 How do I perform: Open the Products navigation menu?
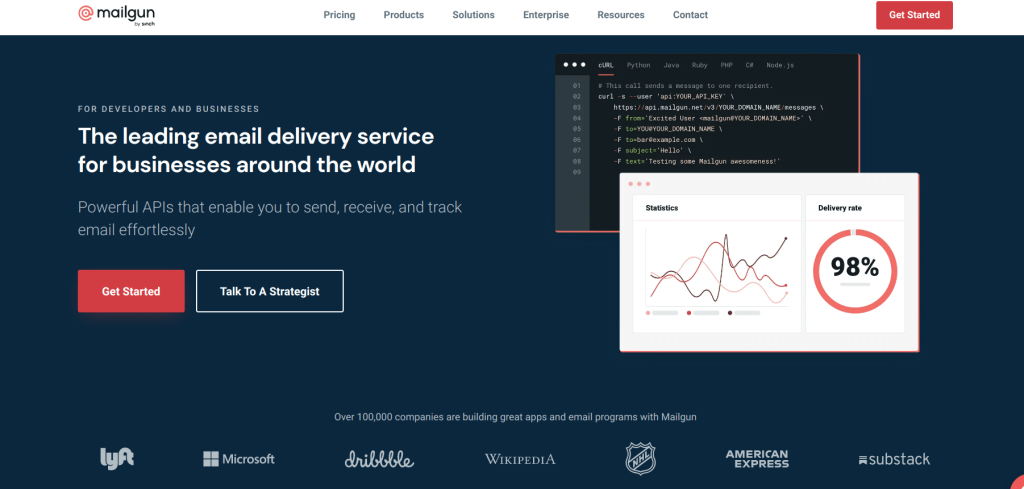404,15
